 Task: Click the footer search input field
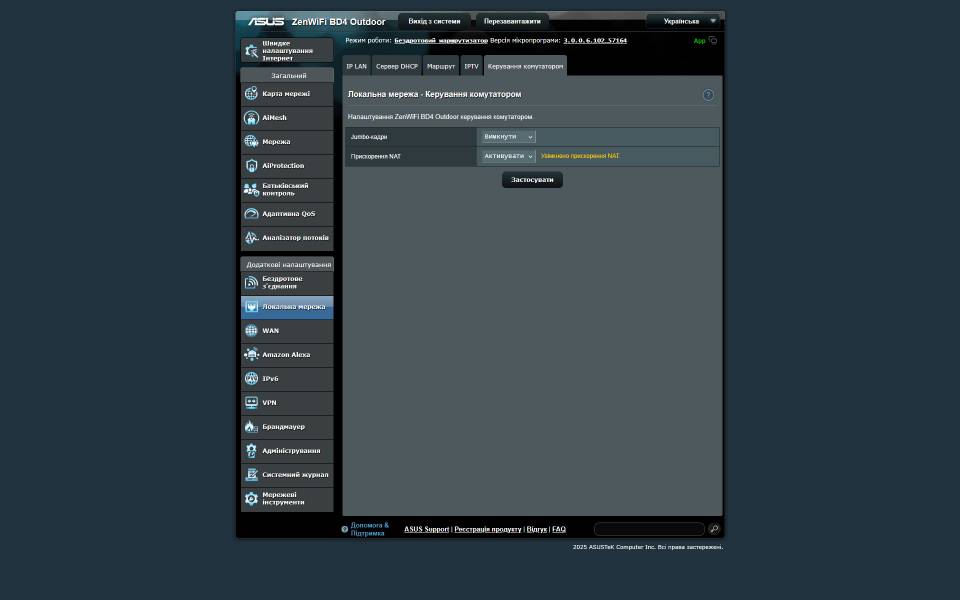pos(649,529)
